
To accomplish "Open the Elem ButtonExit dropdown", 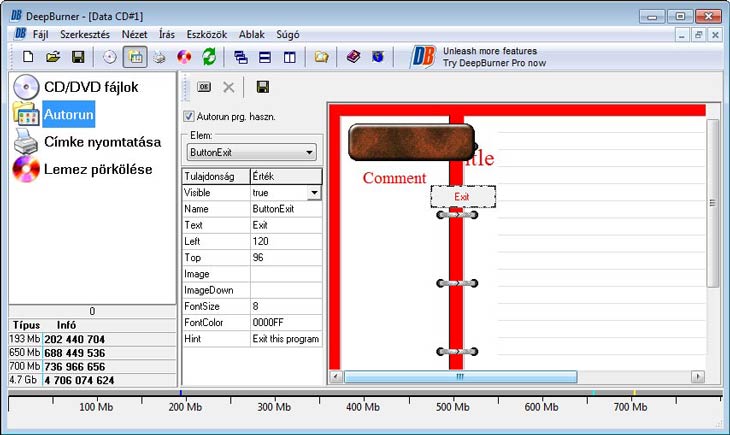I will click(x=251, y=152).
